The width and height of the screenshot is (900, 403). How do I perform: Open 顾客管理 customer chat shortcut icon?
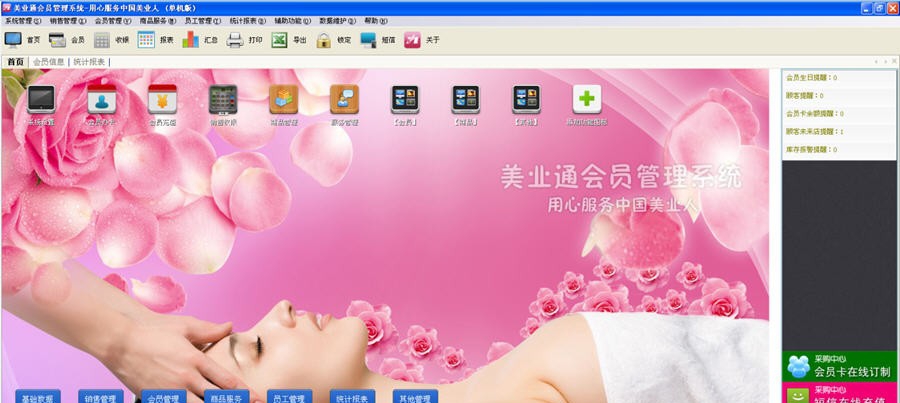(x=344, y=99)
